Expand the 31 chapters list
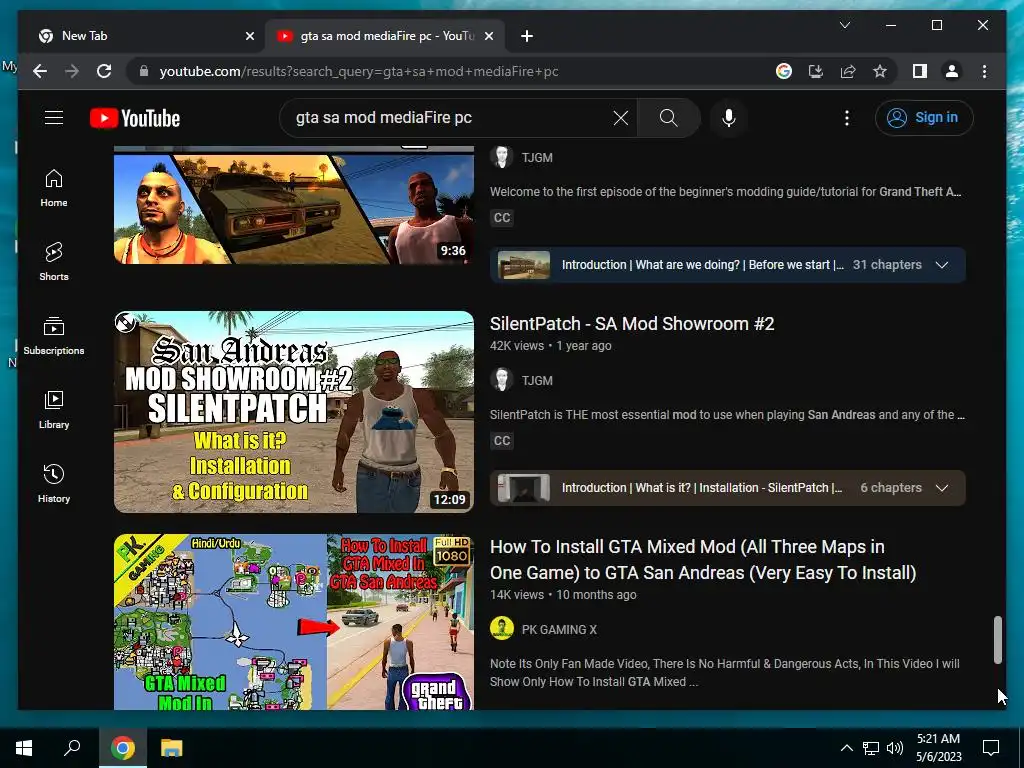 coord(941,265)
